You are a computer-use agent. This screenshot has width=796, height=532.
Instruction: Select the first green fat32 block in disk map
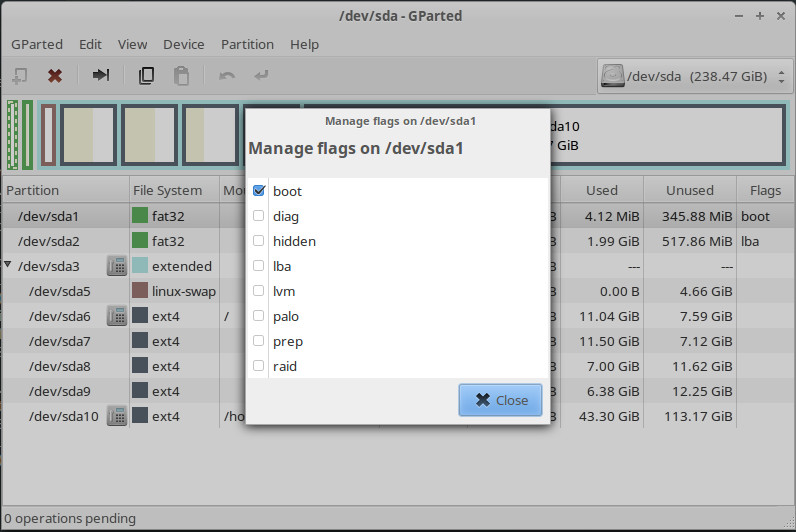click(13, 135)
